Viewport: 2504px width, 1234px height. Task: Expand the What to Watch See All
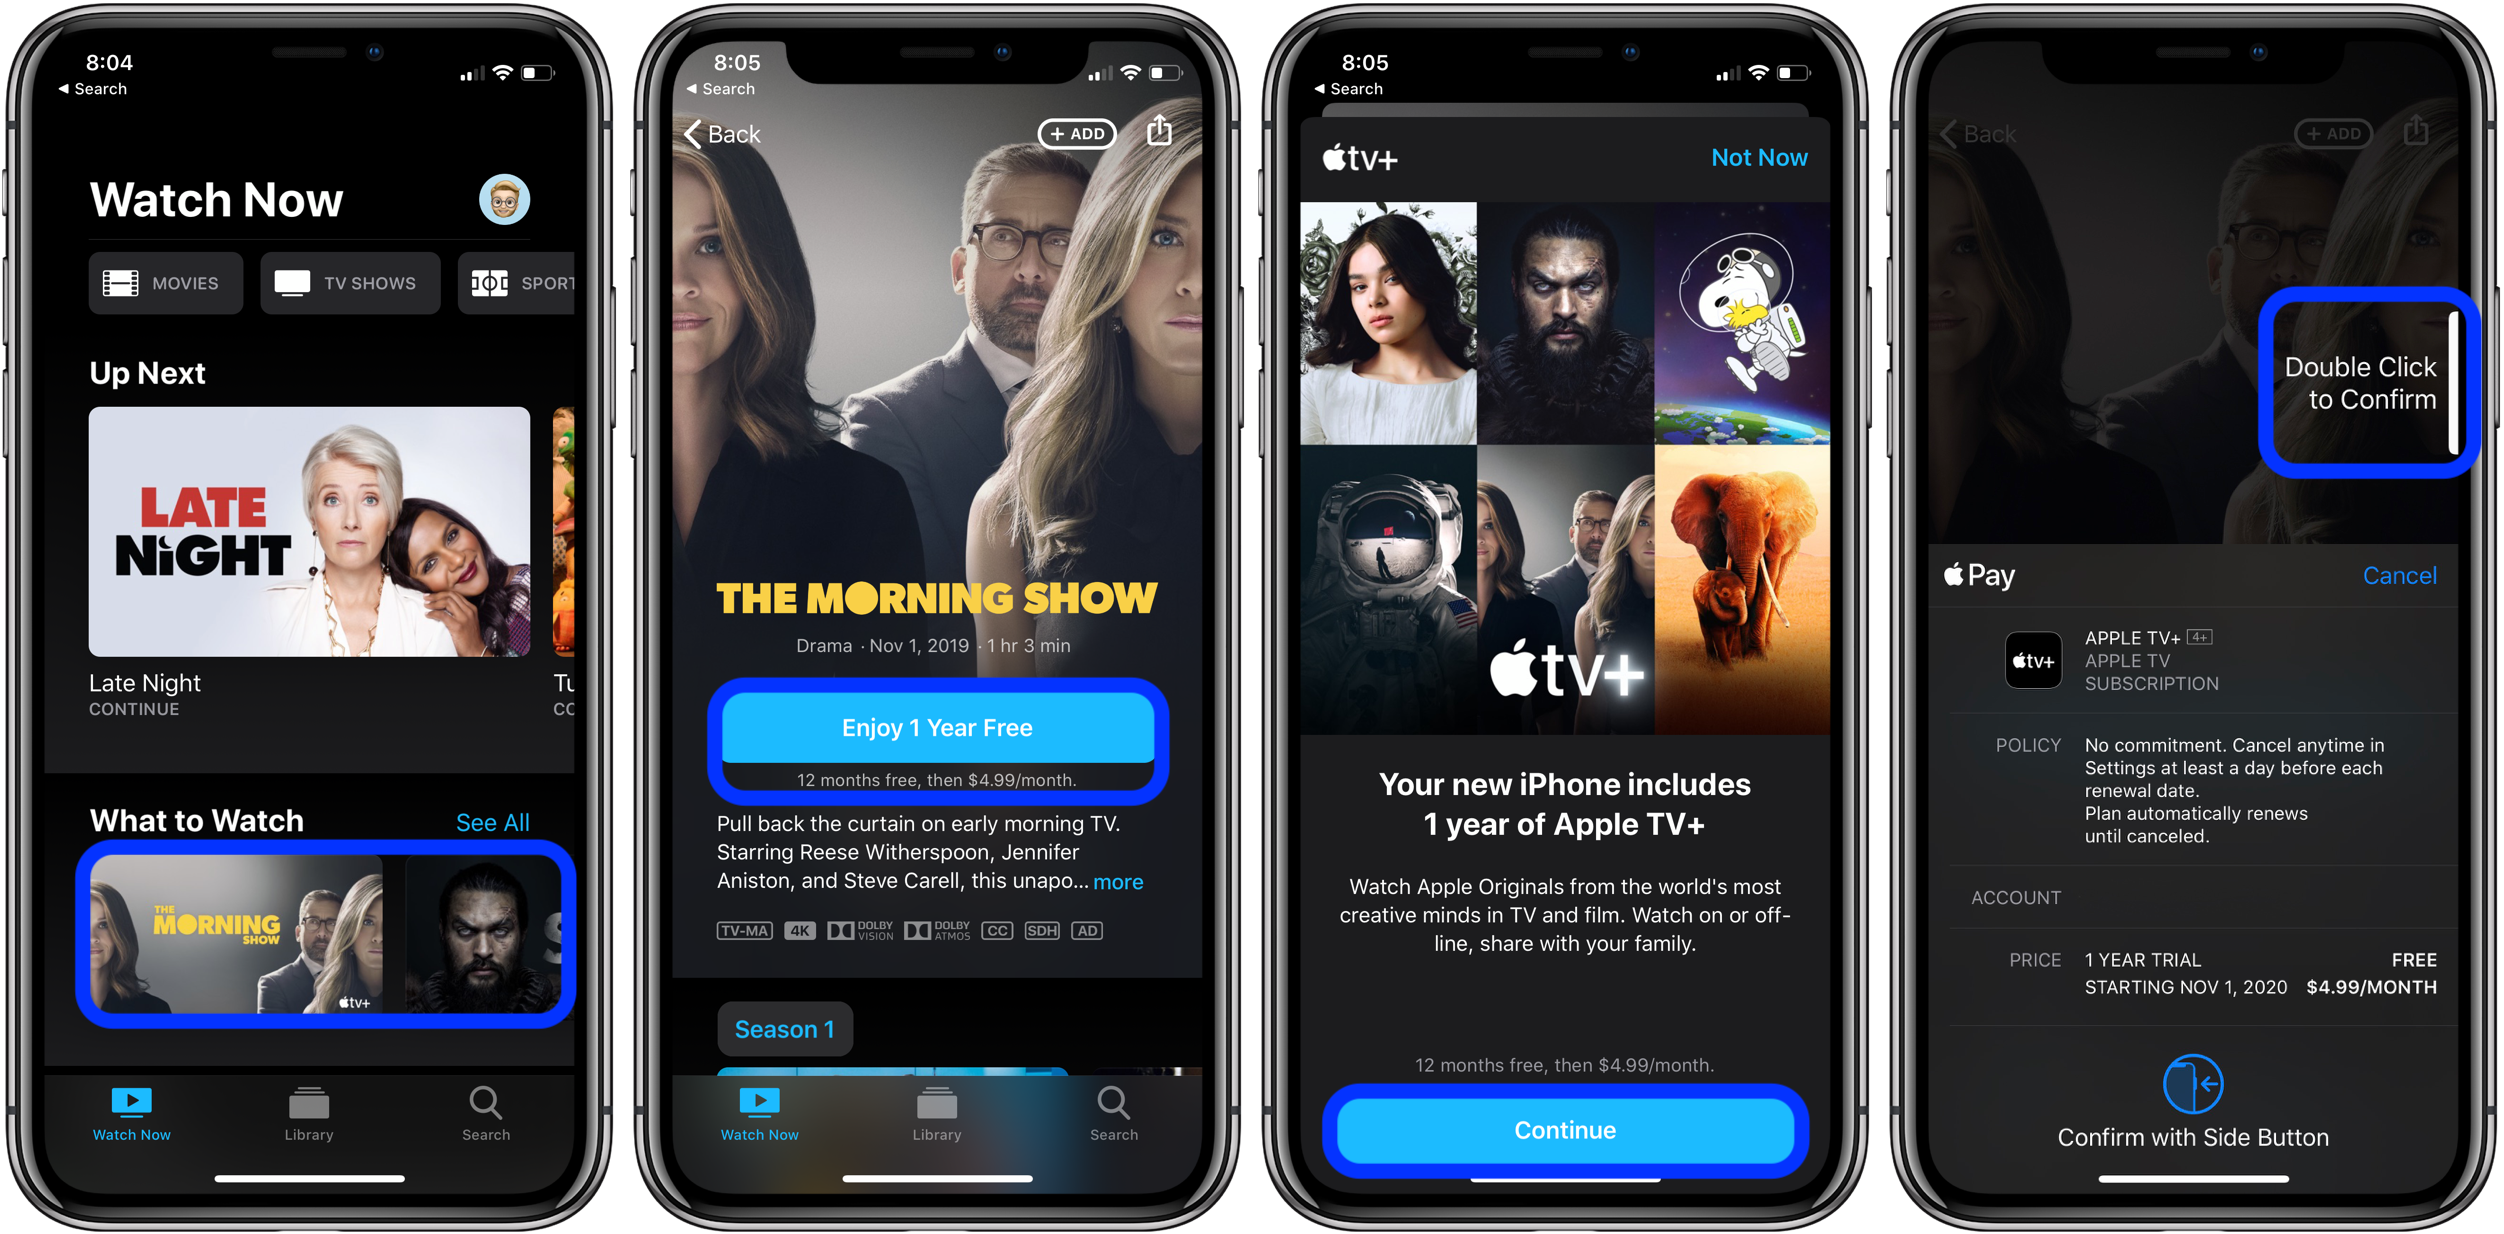(x=513, y=821)
